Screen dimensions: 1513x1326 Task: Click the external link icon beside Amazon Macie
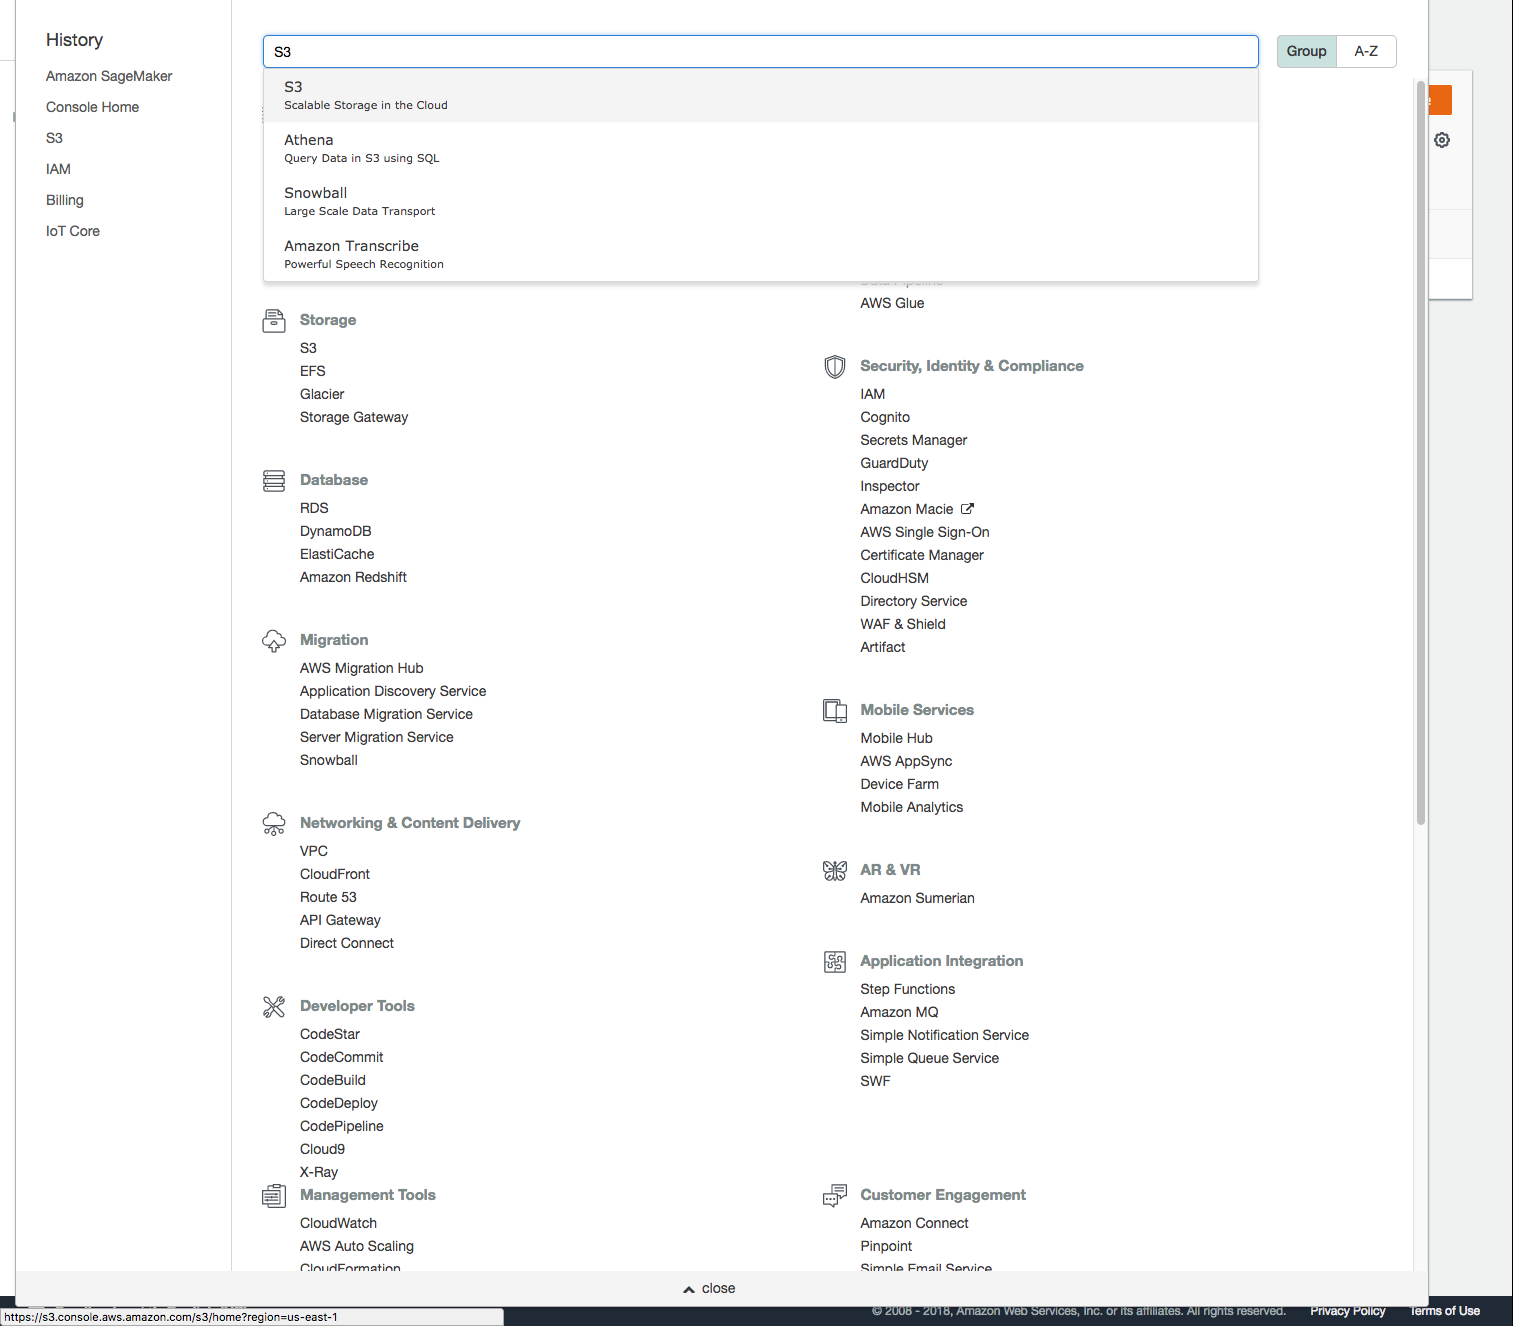point(967,509)
